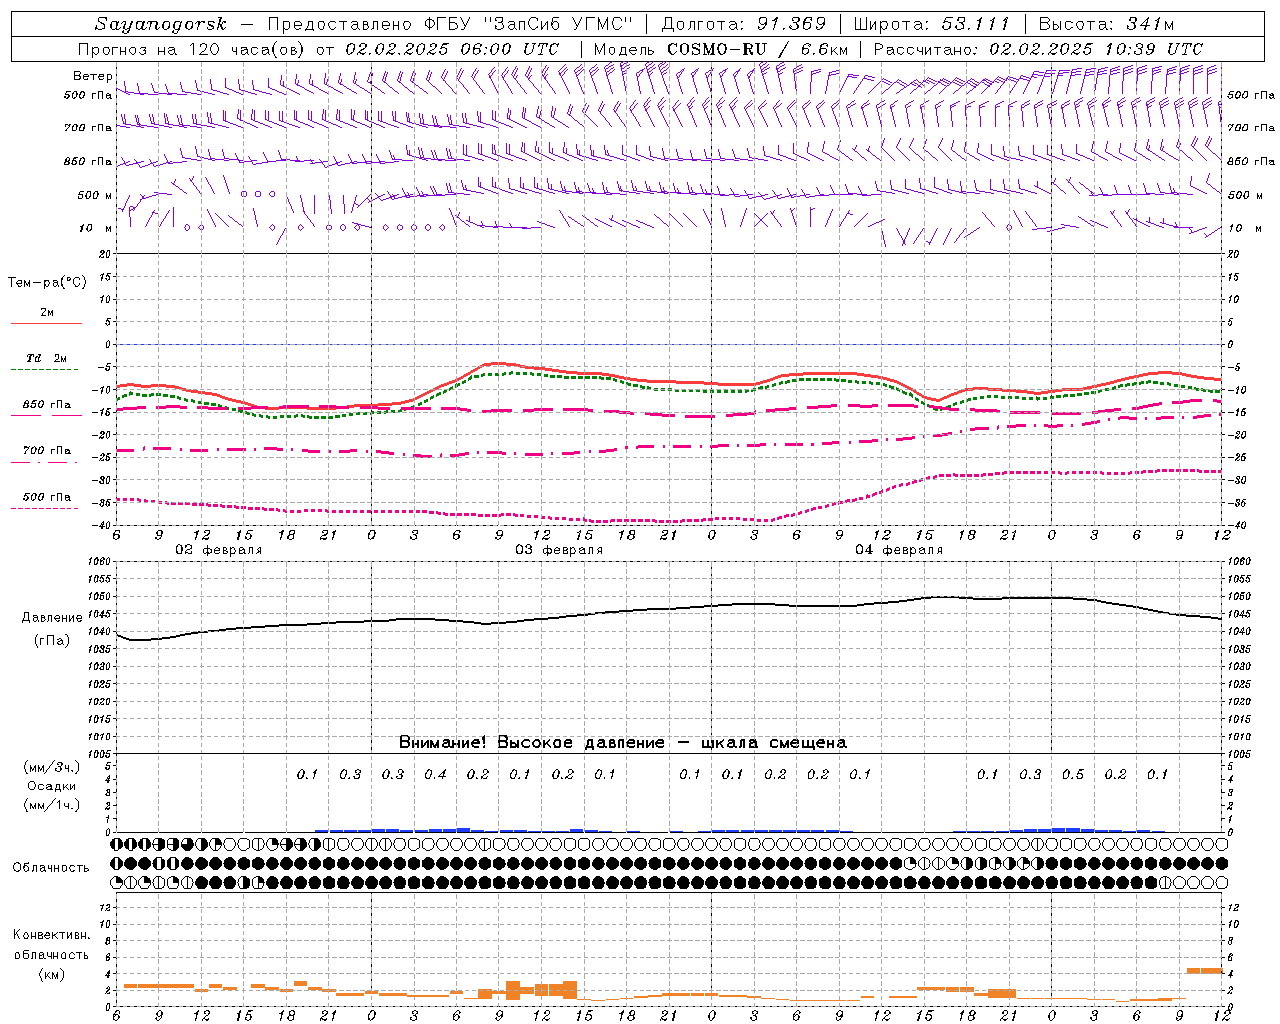Click the 'Ветер' wind label
The height and width of the screenshot is (1024, 1280).
click(92, 76)
